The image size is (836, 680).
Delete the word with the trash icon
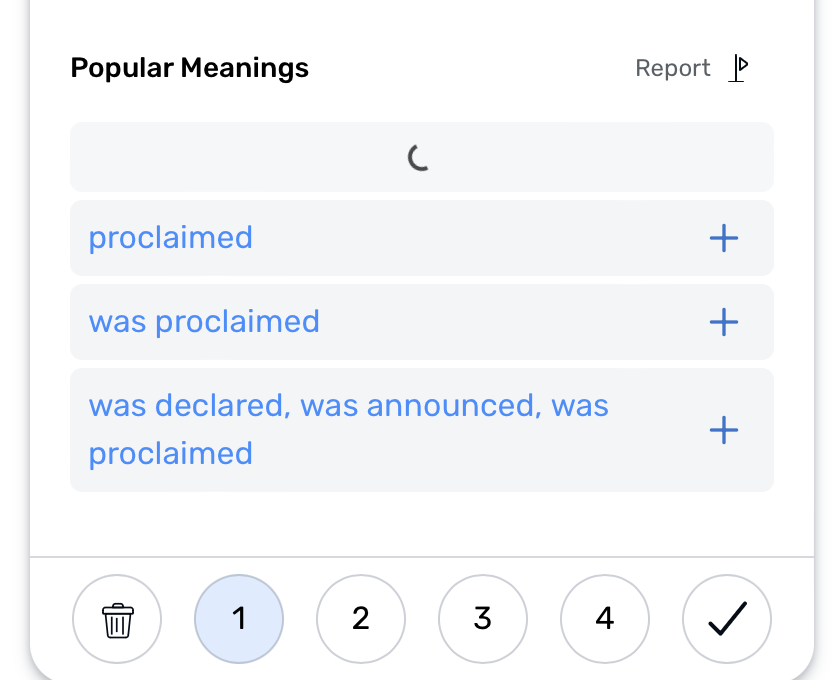pos(117,619)
